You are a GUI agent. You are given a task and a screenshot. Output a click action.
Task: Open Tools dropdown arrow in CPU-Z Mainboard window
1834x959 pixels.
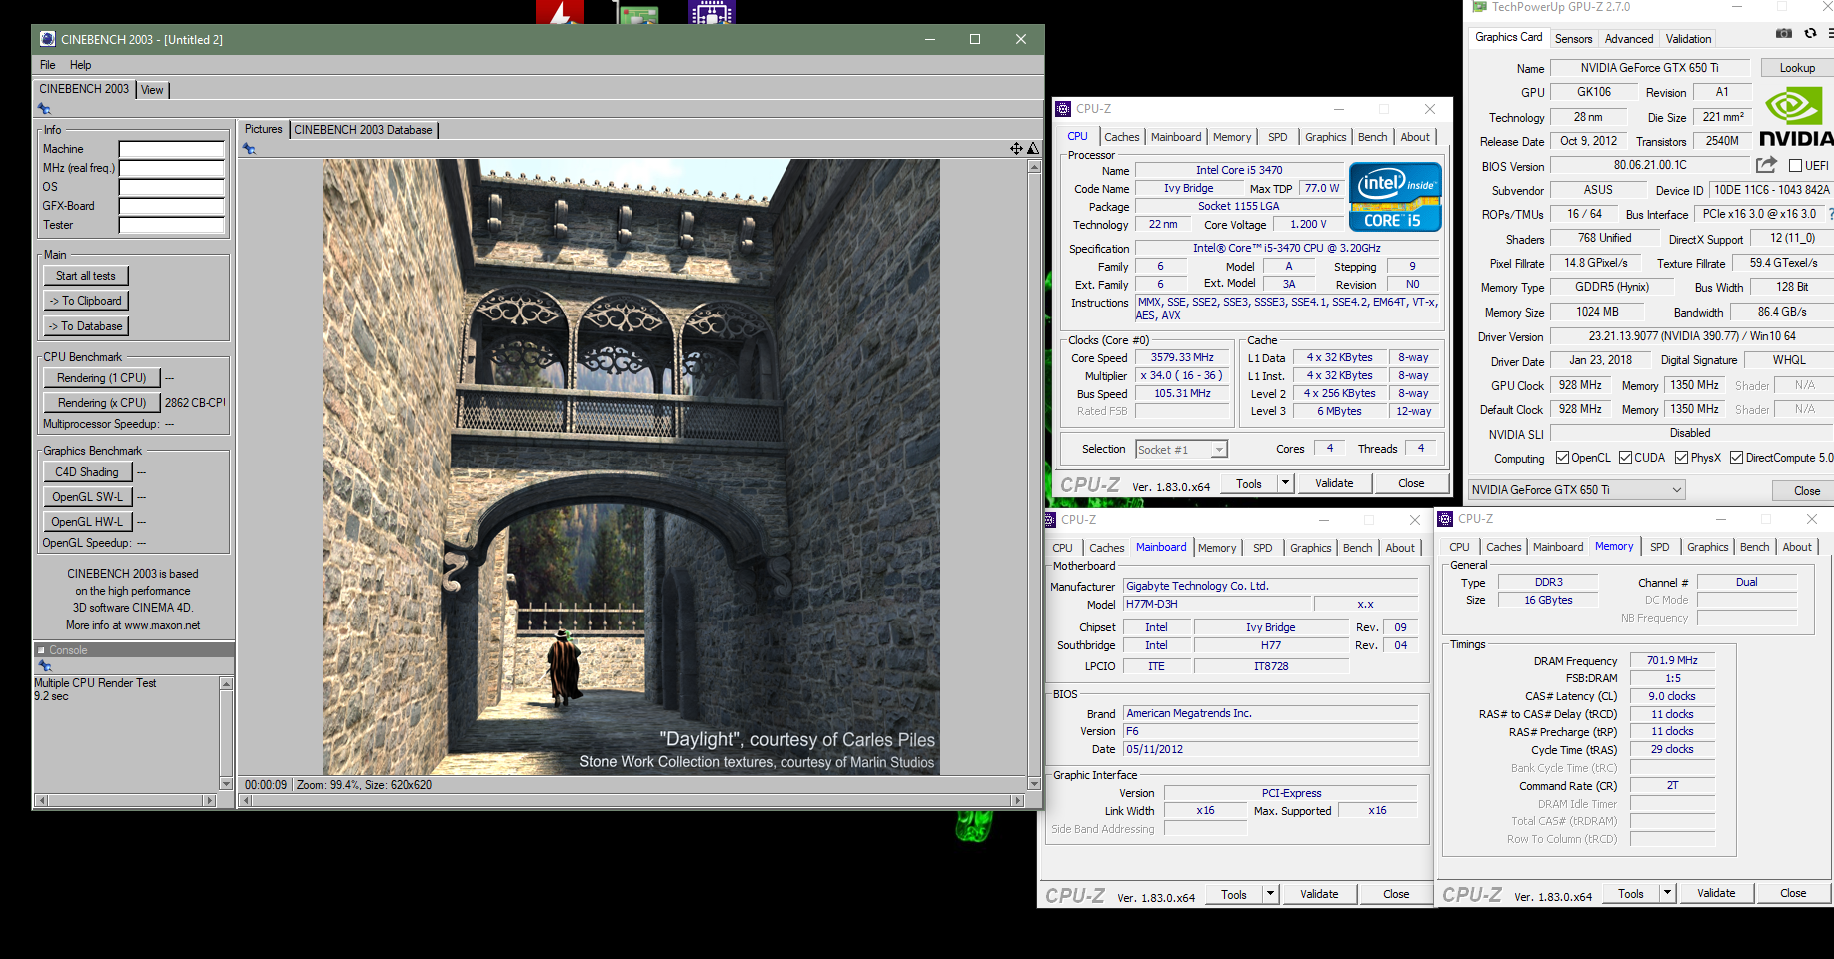click(1271, 894)
